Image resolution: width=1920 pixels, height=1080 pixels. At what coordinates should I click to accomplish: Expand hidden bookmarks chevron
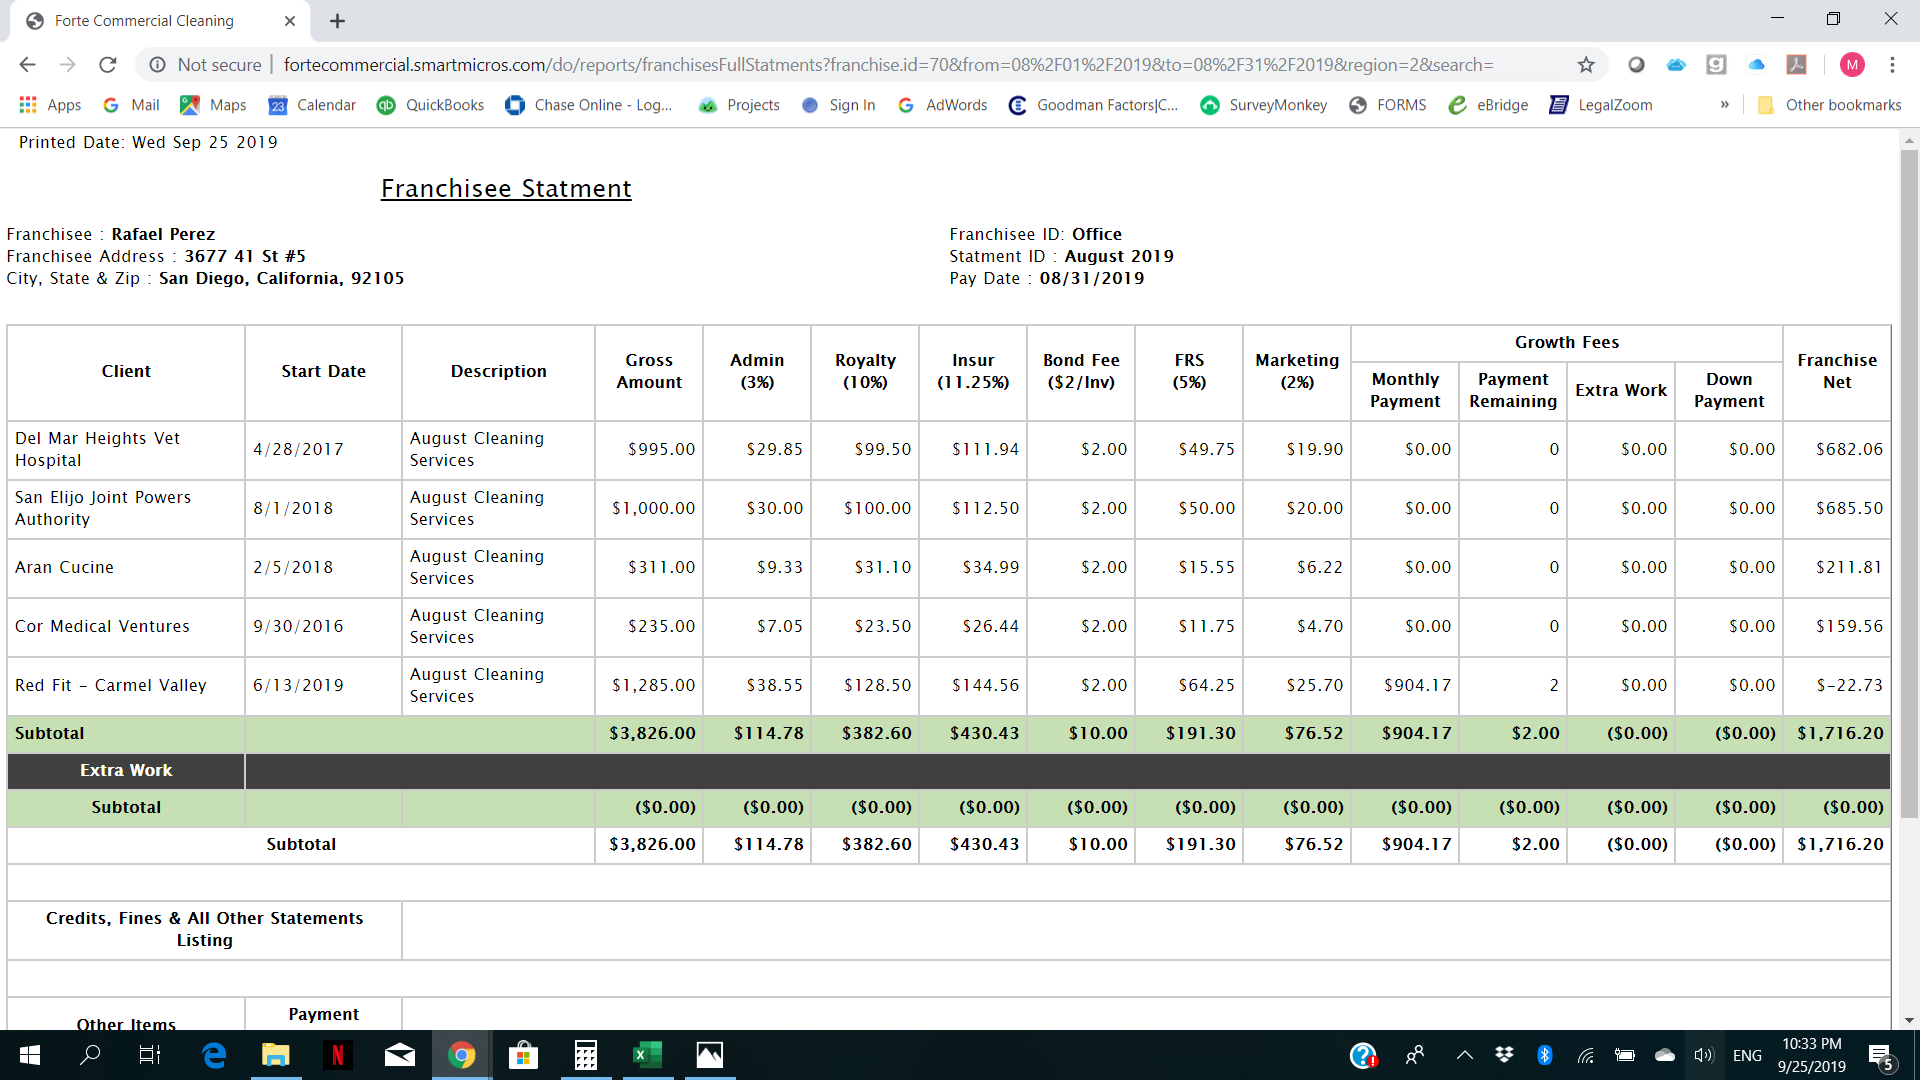pos(1725,105)
